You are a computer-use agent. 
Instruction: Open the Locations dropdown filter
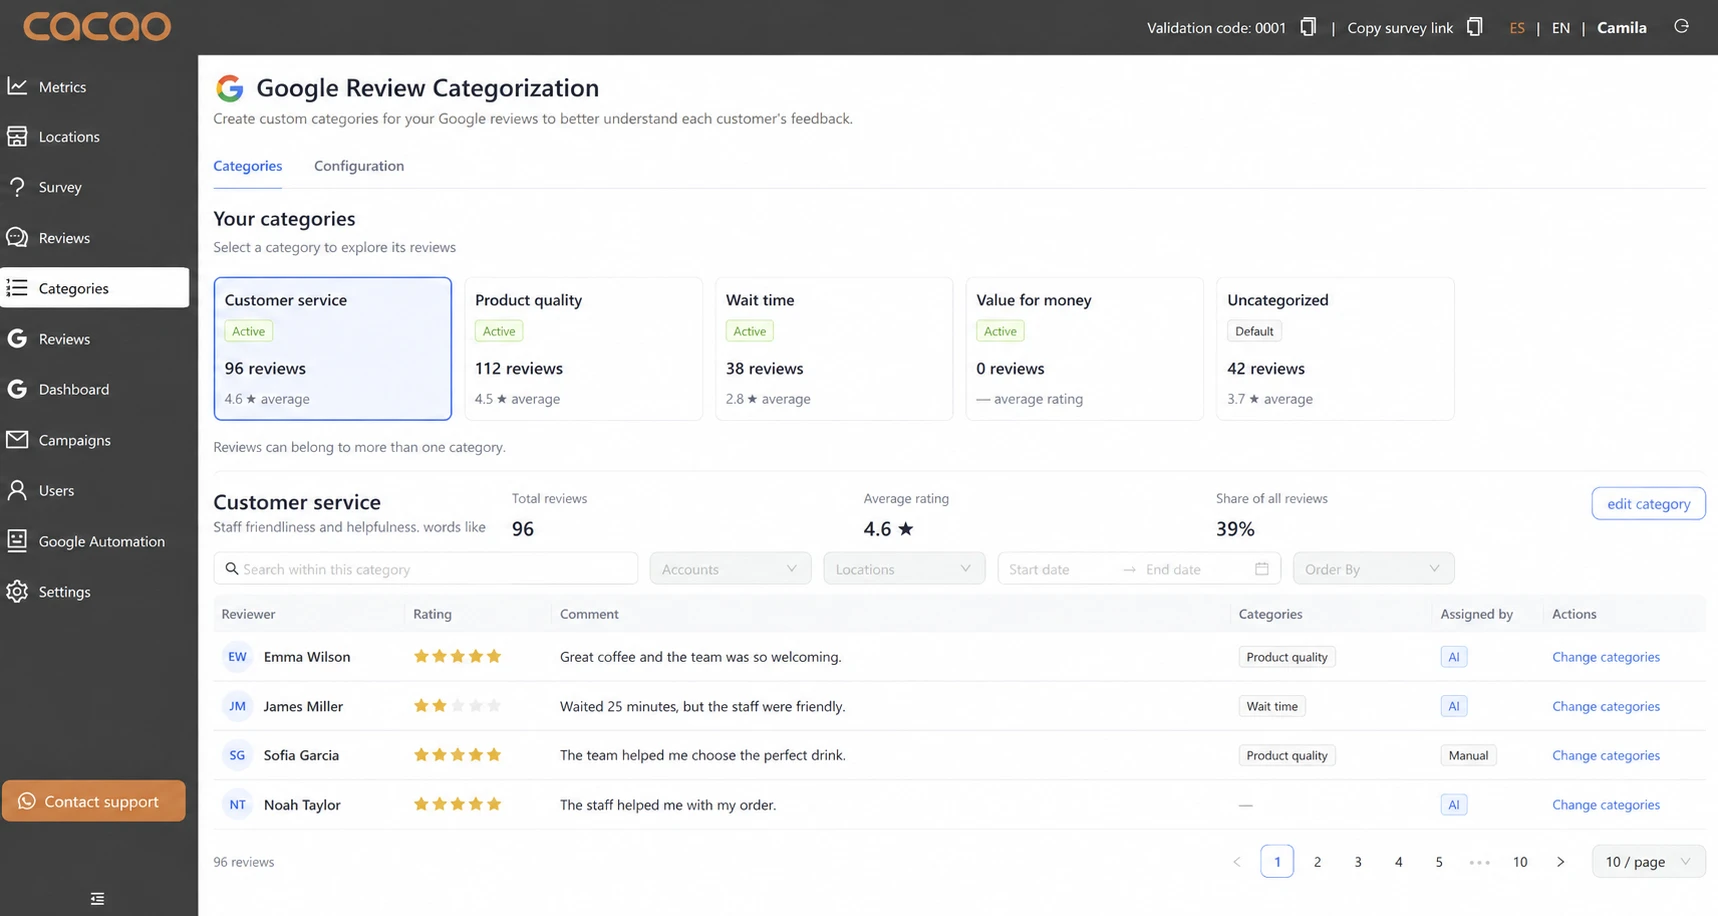click(904, 568)
